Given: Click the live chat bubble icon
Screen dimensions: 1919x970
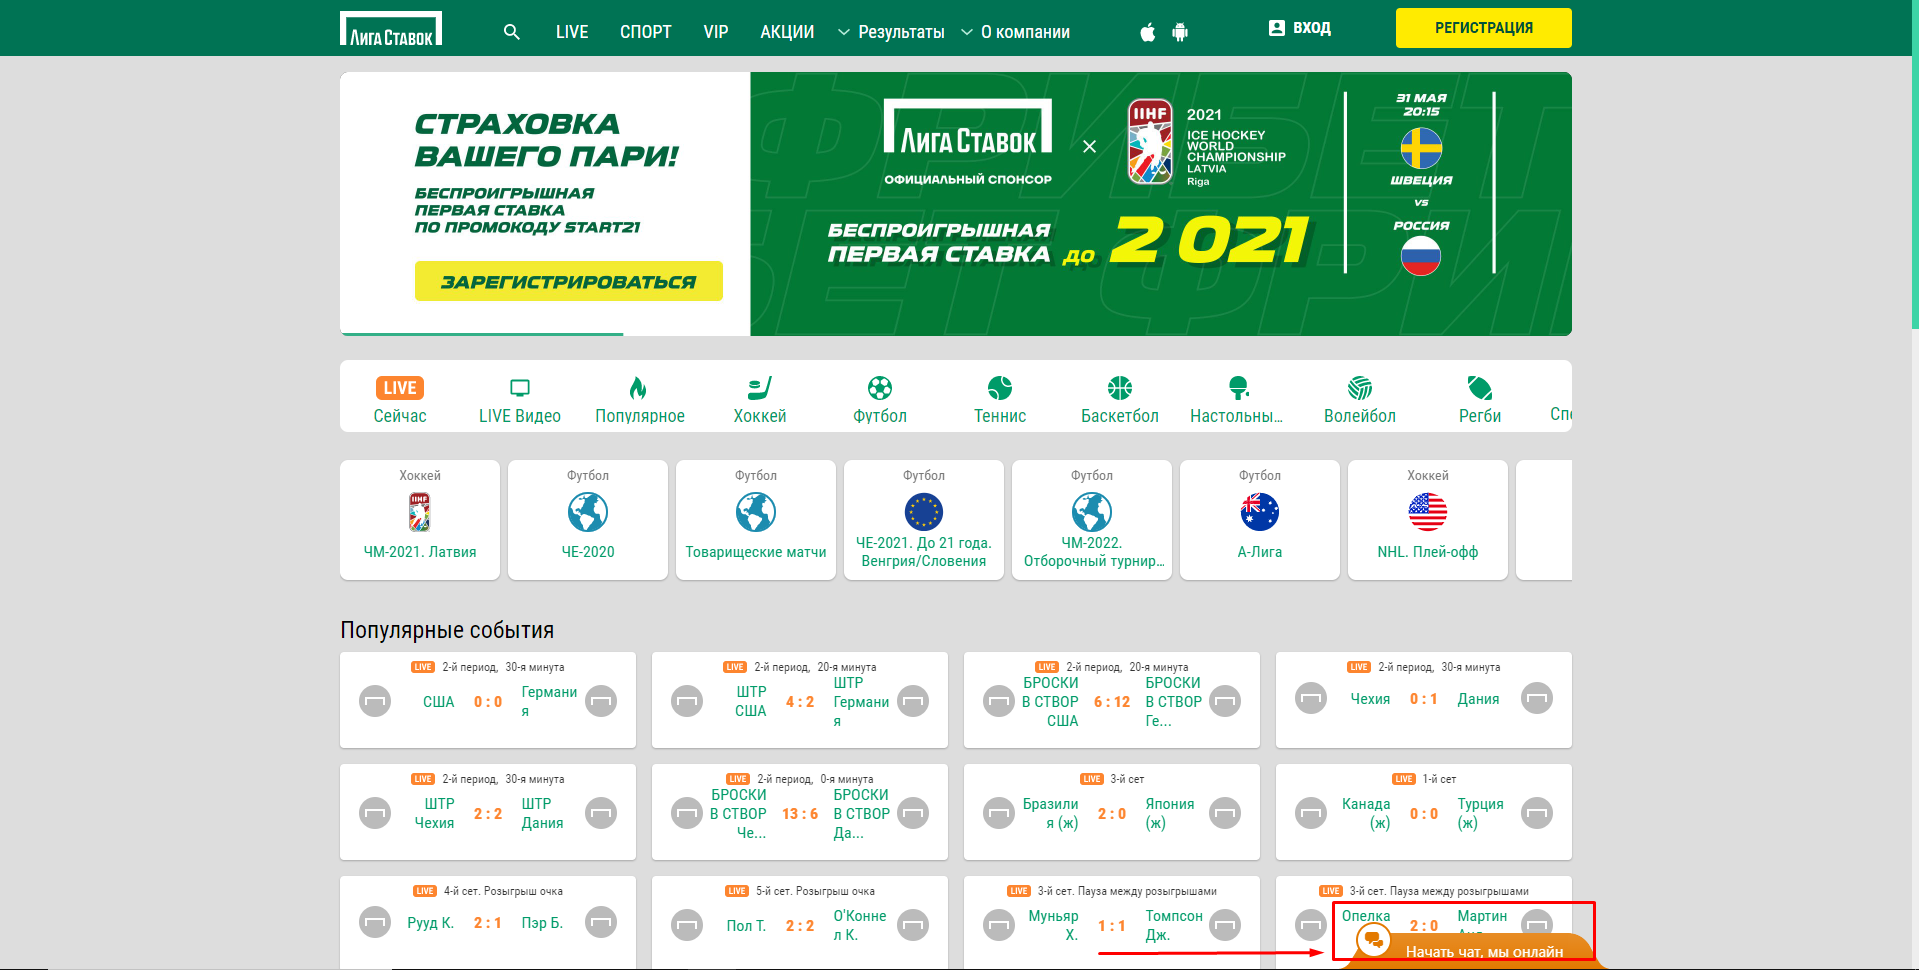Looking at the screenshot, I should tap(1374, 940).
